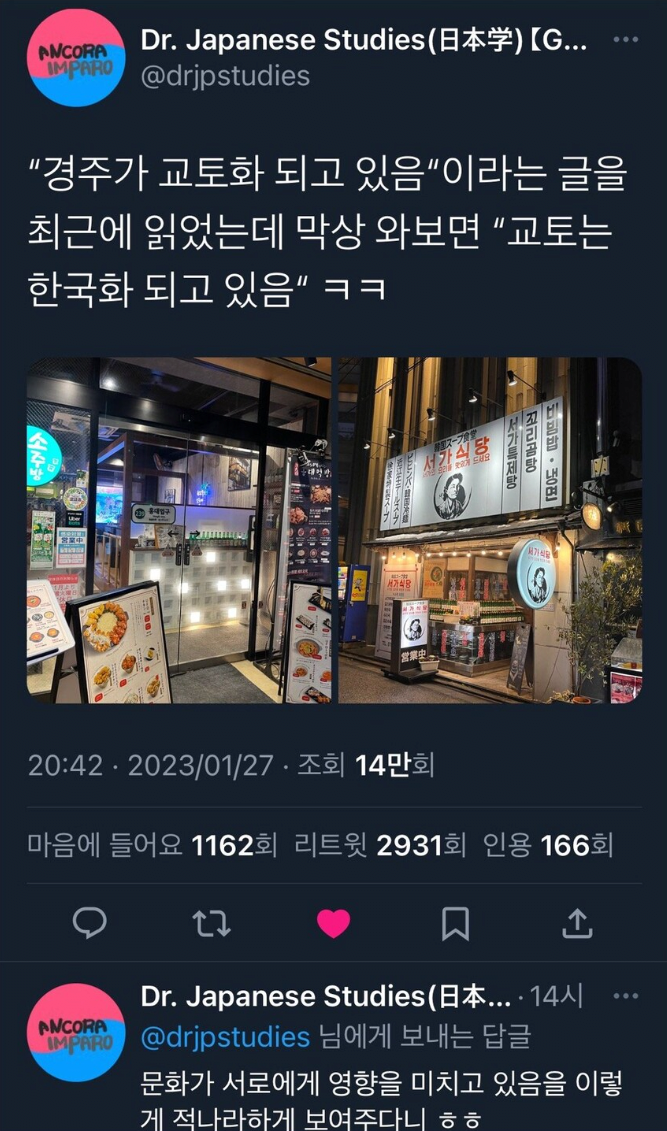The image size is (667, 1131).
Task: Toggle the bookmark icon
Action: tap(455, 923)
